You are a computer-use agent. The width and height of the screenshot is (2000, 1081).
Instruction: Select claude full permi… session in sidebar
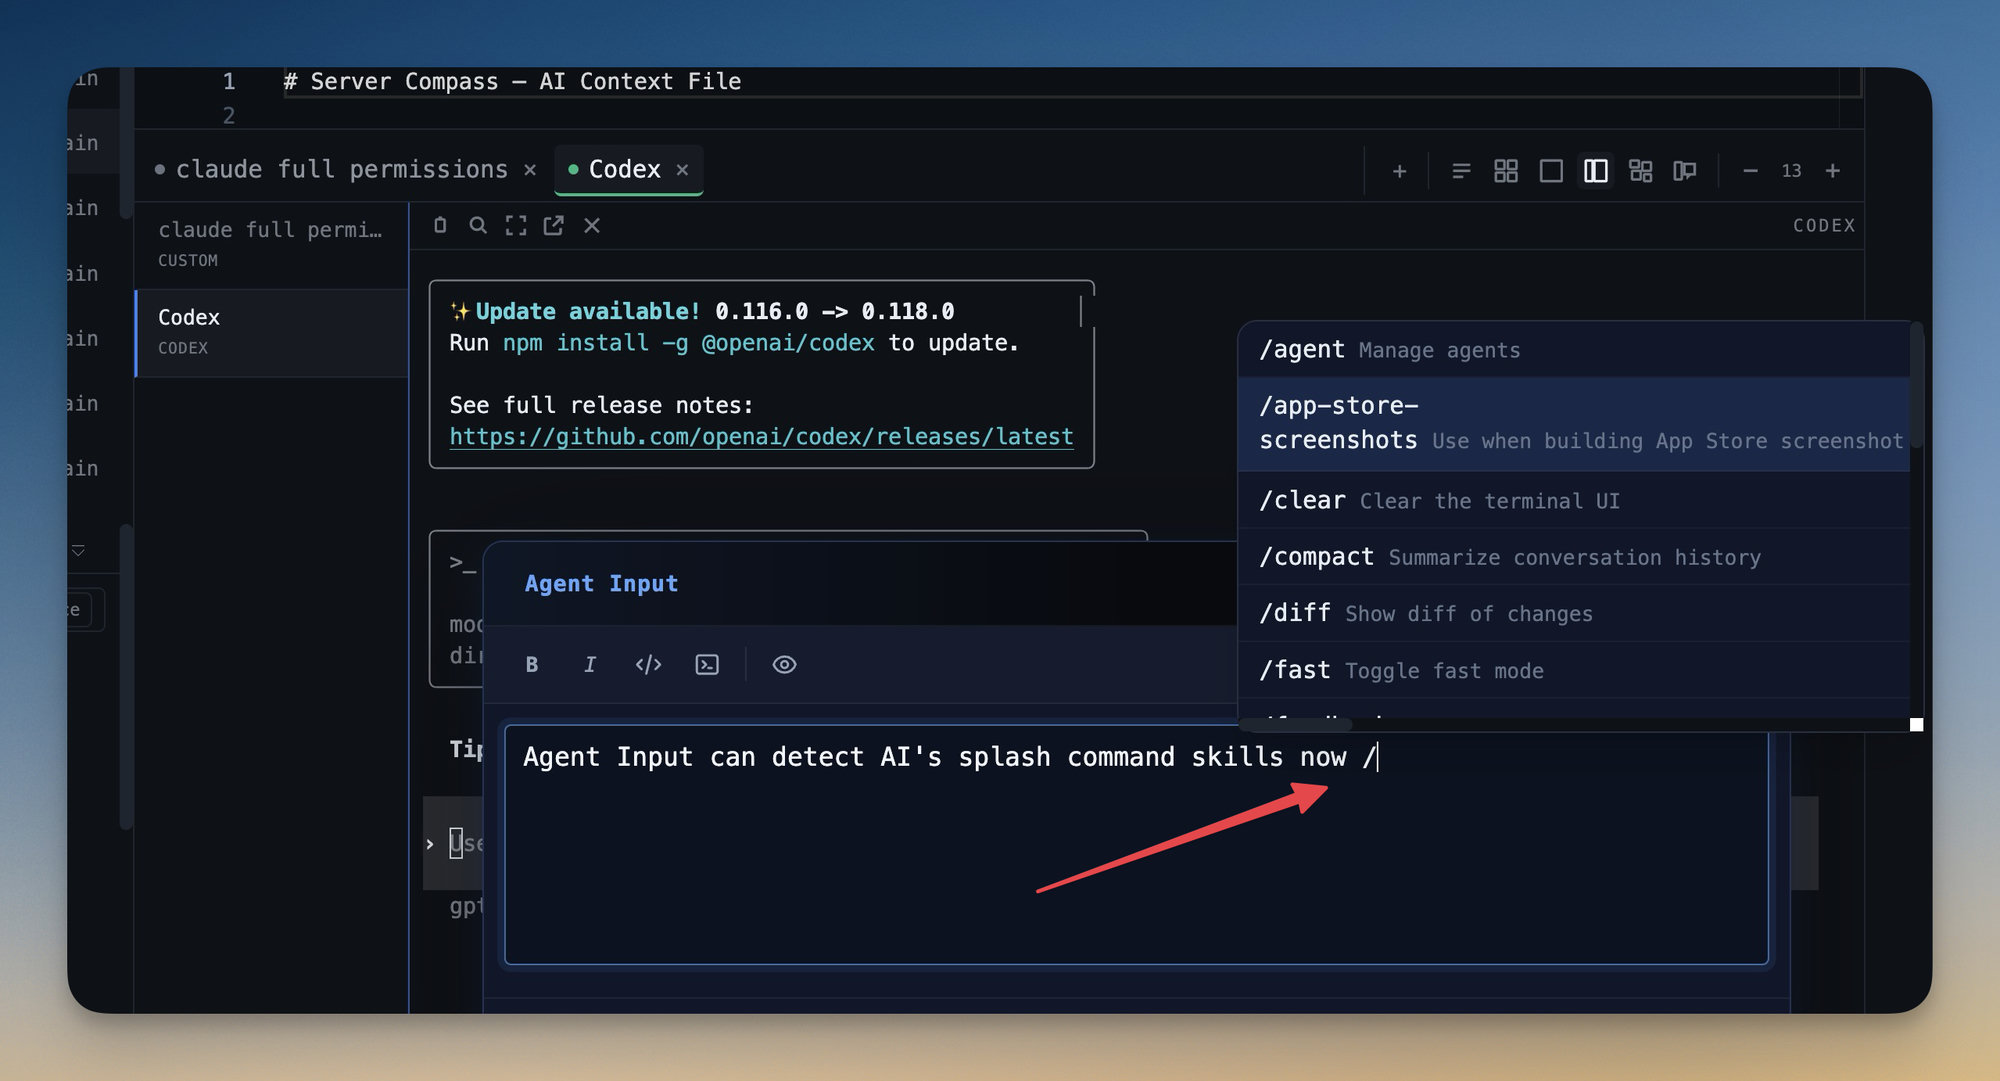tap(271, 244)
